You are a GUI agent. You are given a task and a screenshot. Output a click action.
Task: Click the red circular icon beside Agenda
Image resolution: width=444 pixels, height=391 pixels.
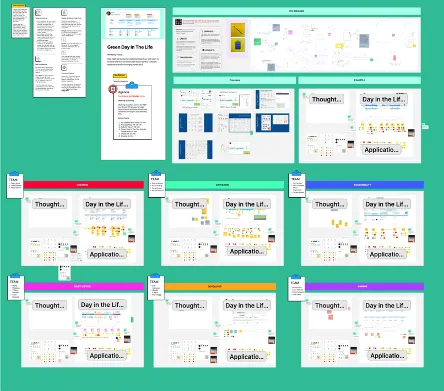click(x=113, y=89)
